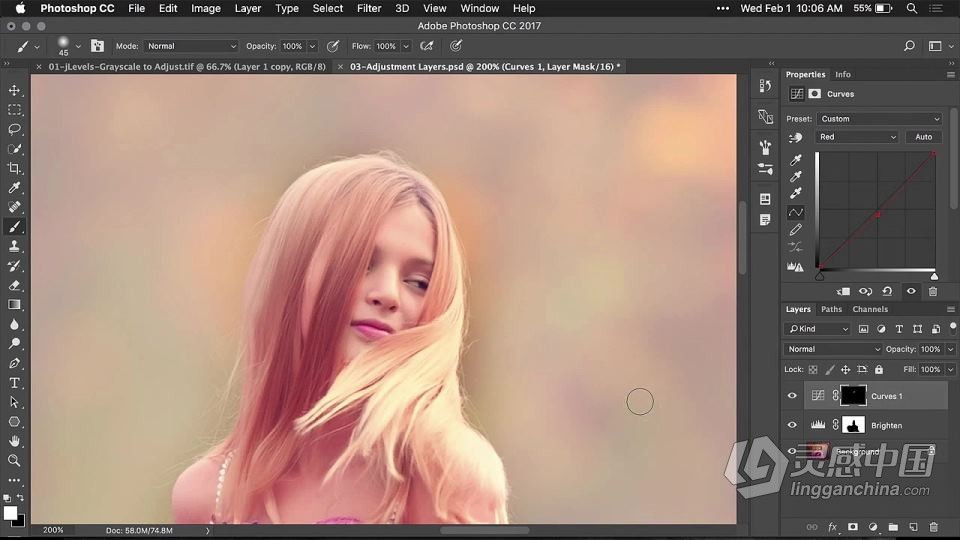
Task: Select the Hand tool
Action: coord(14,441)
